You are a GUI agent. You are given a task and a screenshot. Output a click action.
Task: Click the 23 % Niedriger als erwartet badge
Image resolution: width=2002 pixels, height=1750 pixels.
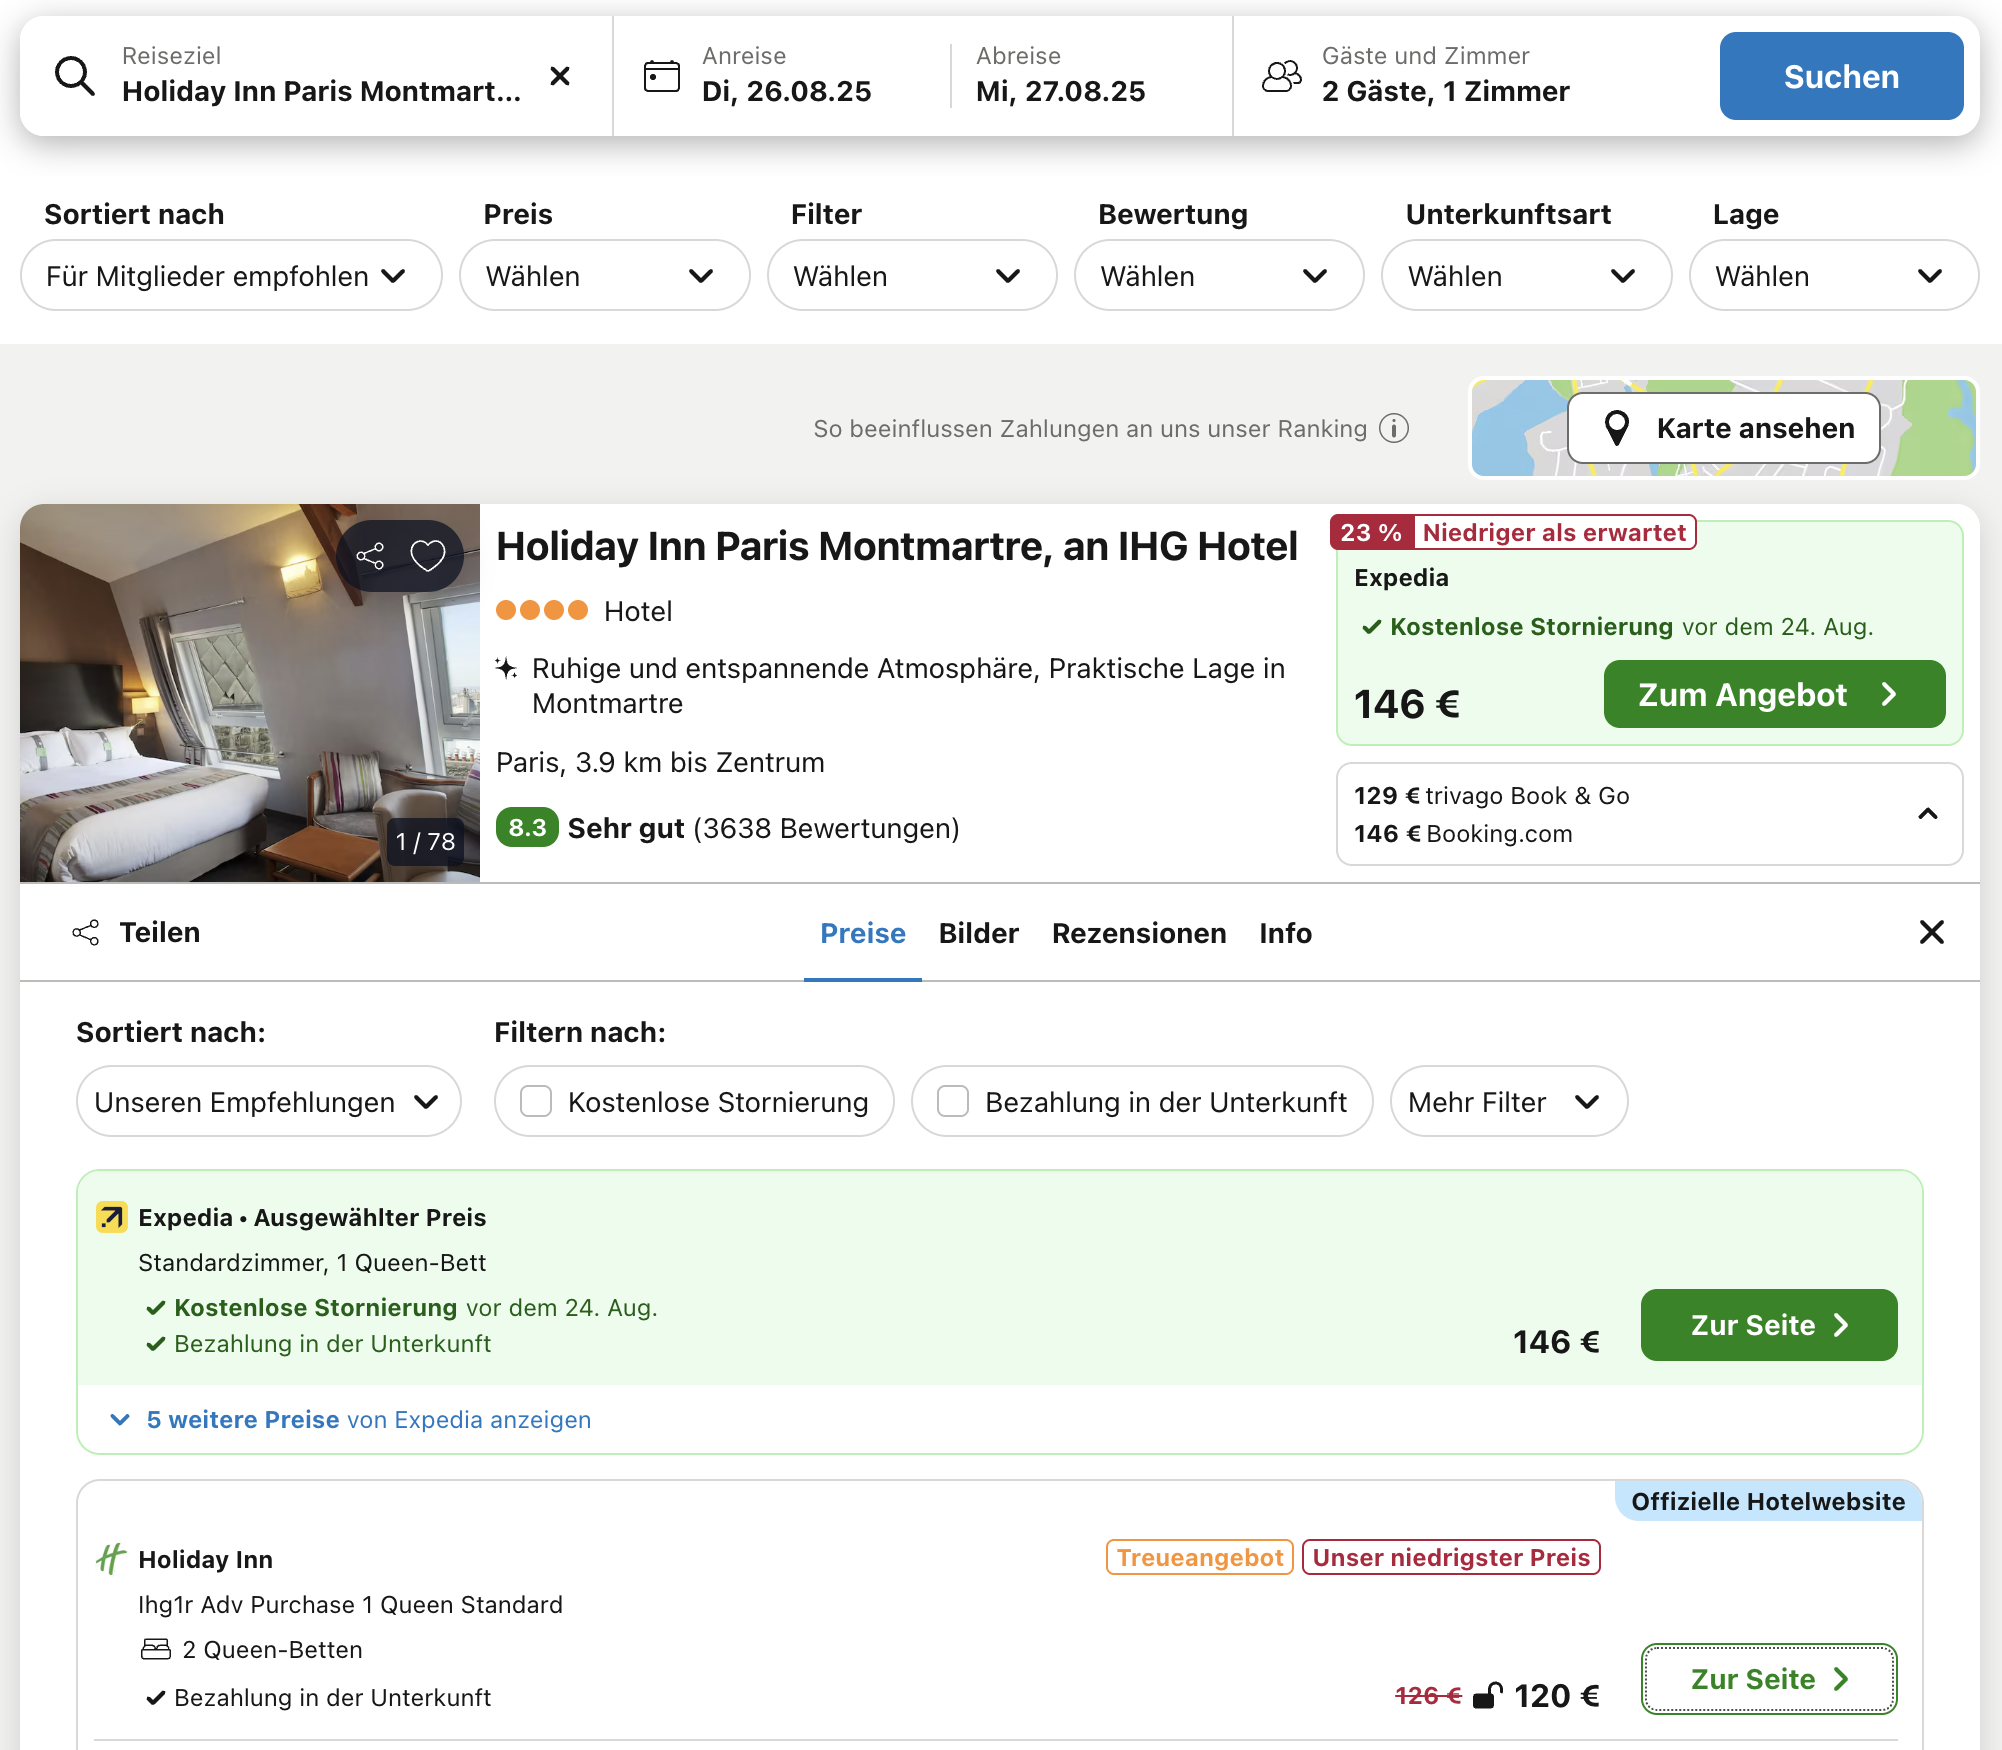(1513, 532)
